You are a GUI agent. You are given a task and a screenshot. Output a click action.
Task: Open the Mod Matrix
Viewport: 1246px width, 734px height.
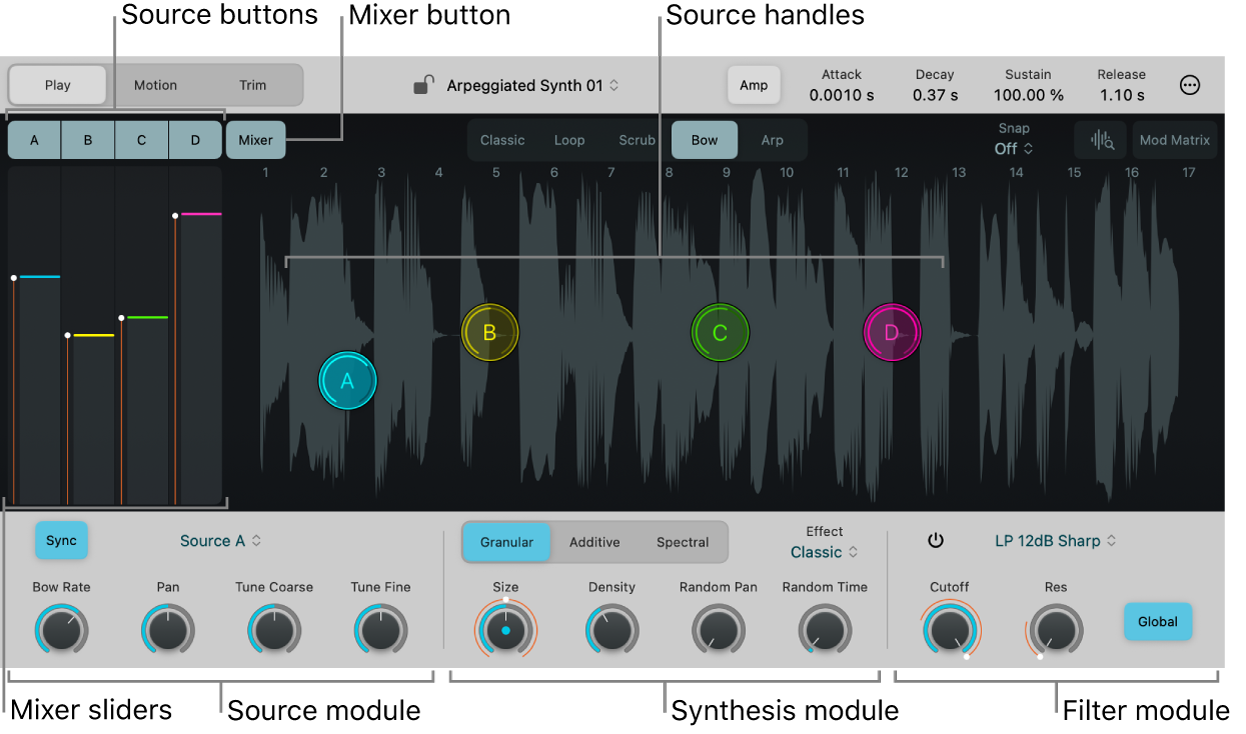point(1175,140)
